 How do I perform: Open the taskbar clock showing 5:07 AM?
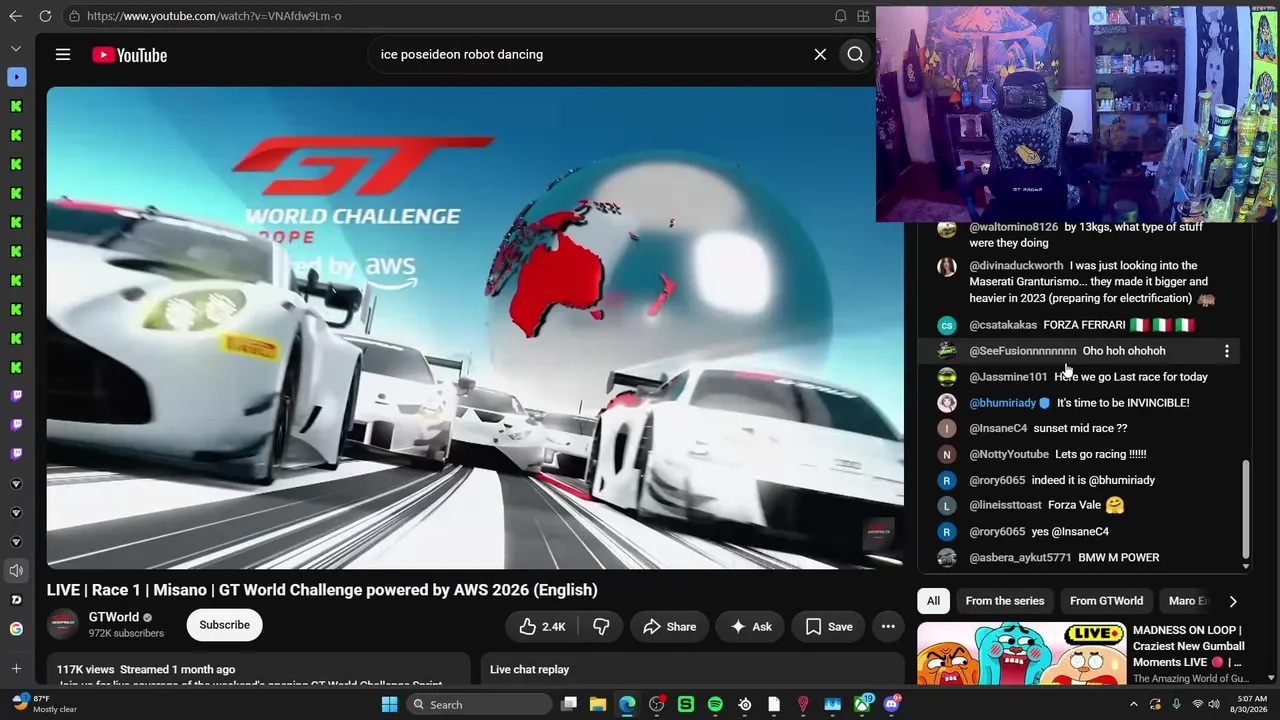pyautogui.click(x=1251, y=705)
